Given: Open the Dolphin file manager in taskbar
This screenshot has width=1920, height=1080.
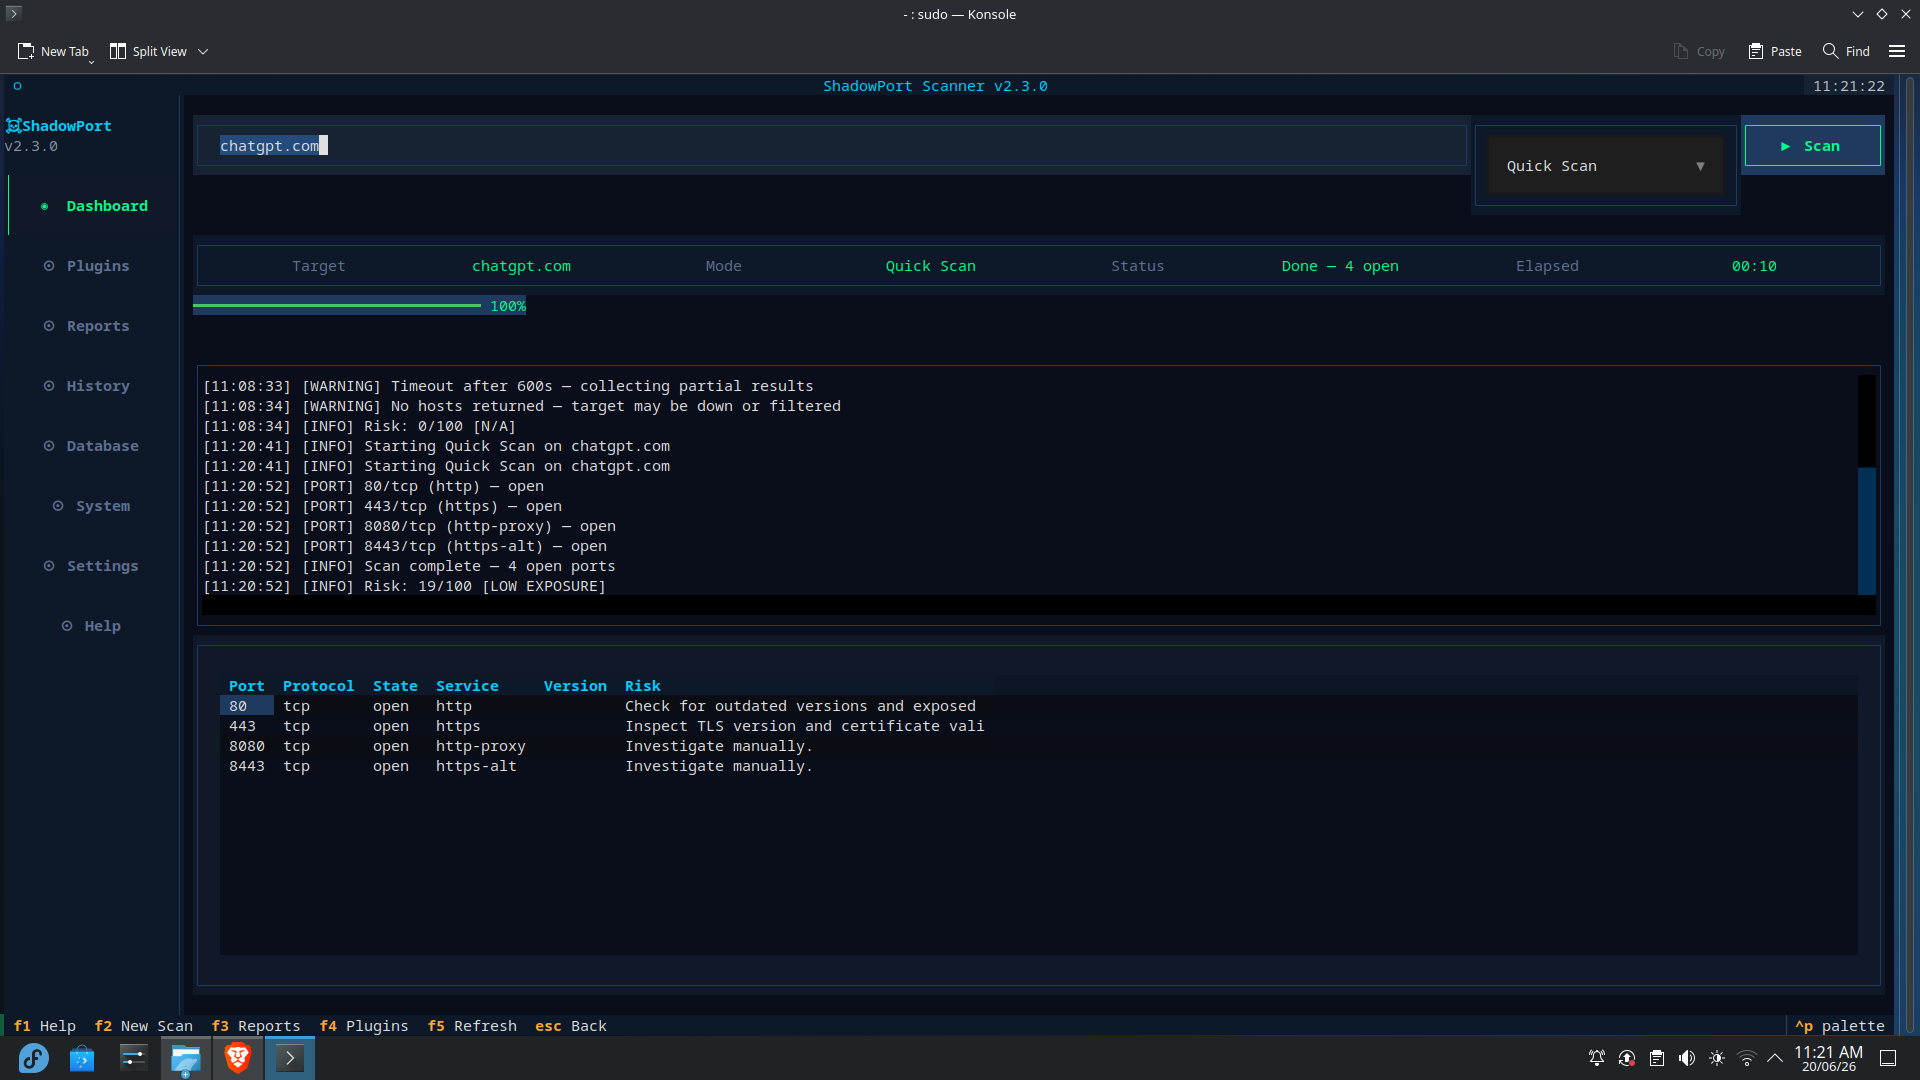Looking at the screenshot, I should 186,1058.
